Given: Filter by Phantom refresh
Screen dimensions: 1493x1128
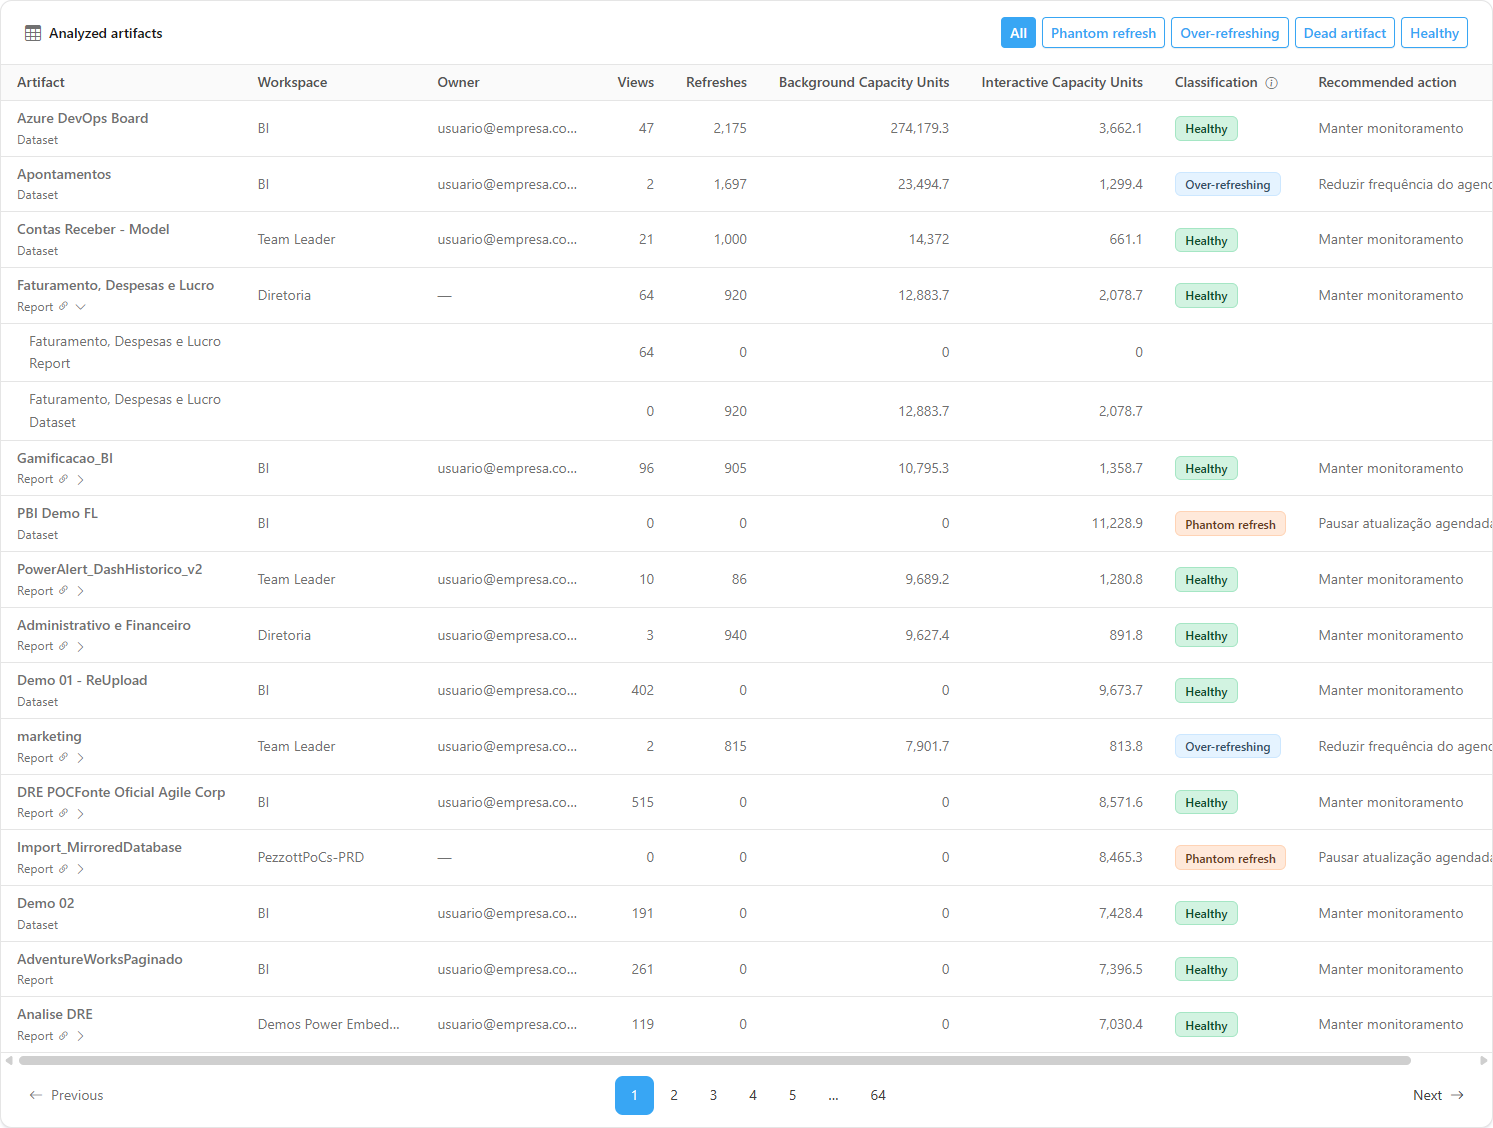Looking at the screenshot, I should pos(1103,33).
